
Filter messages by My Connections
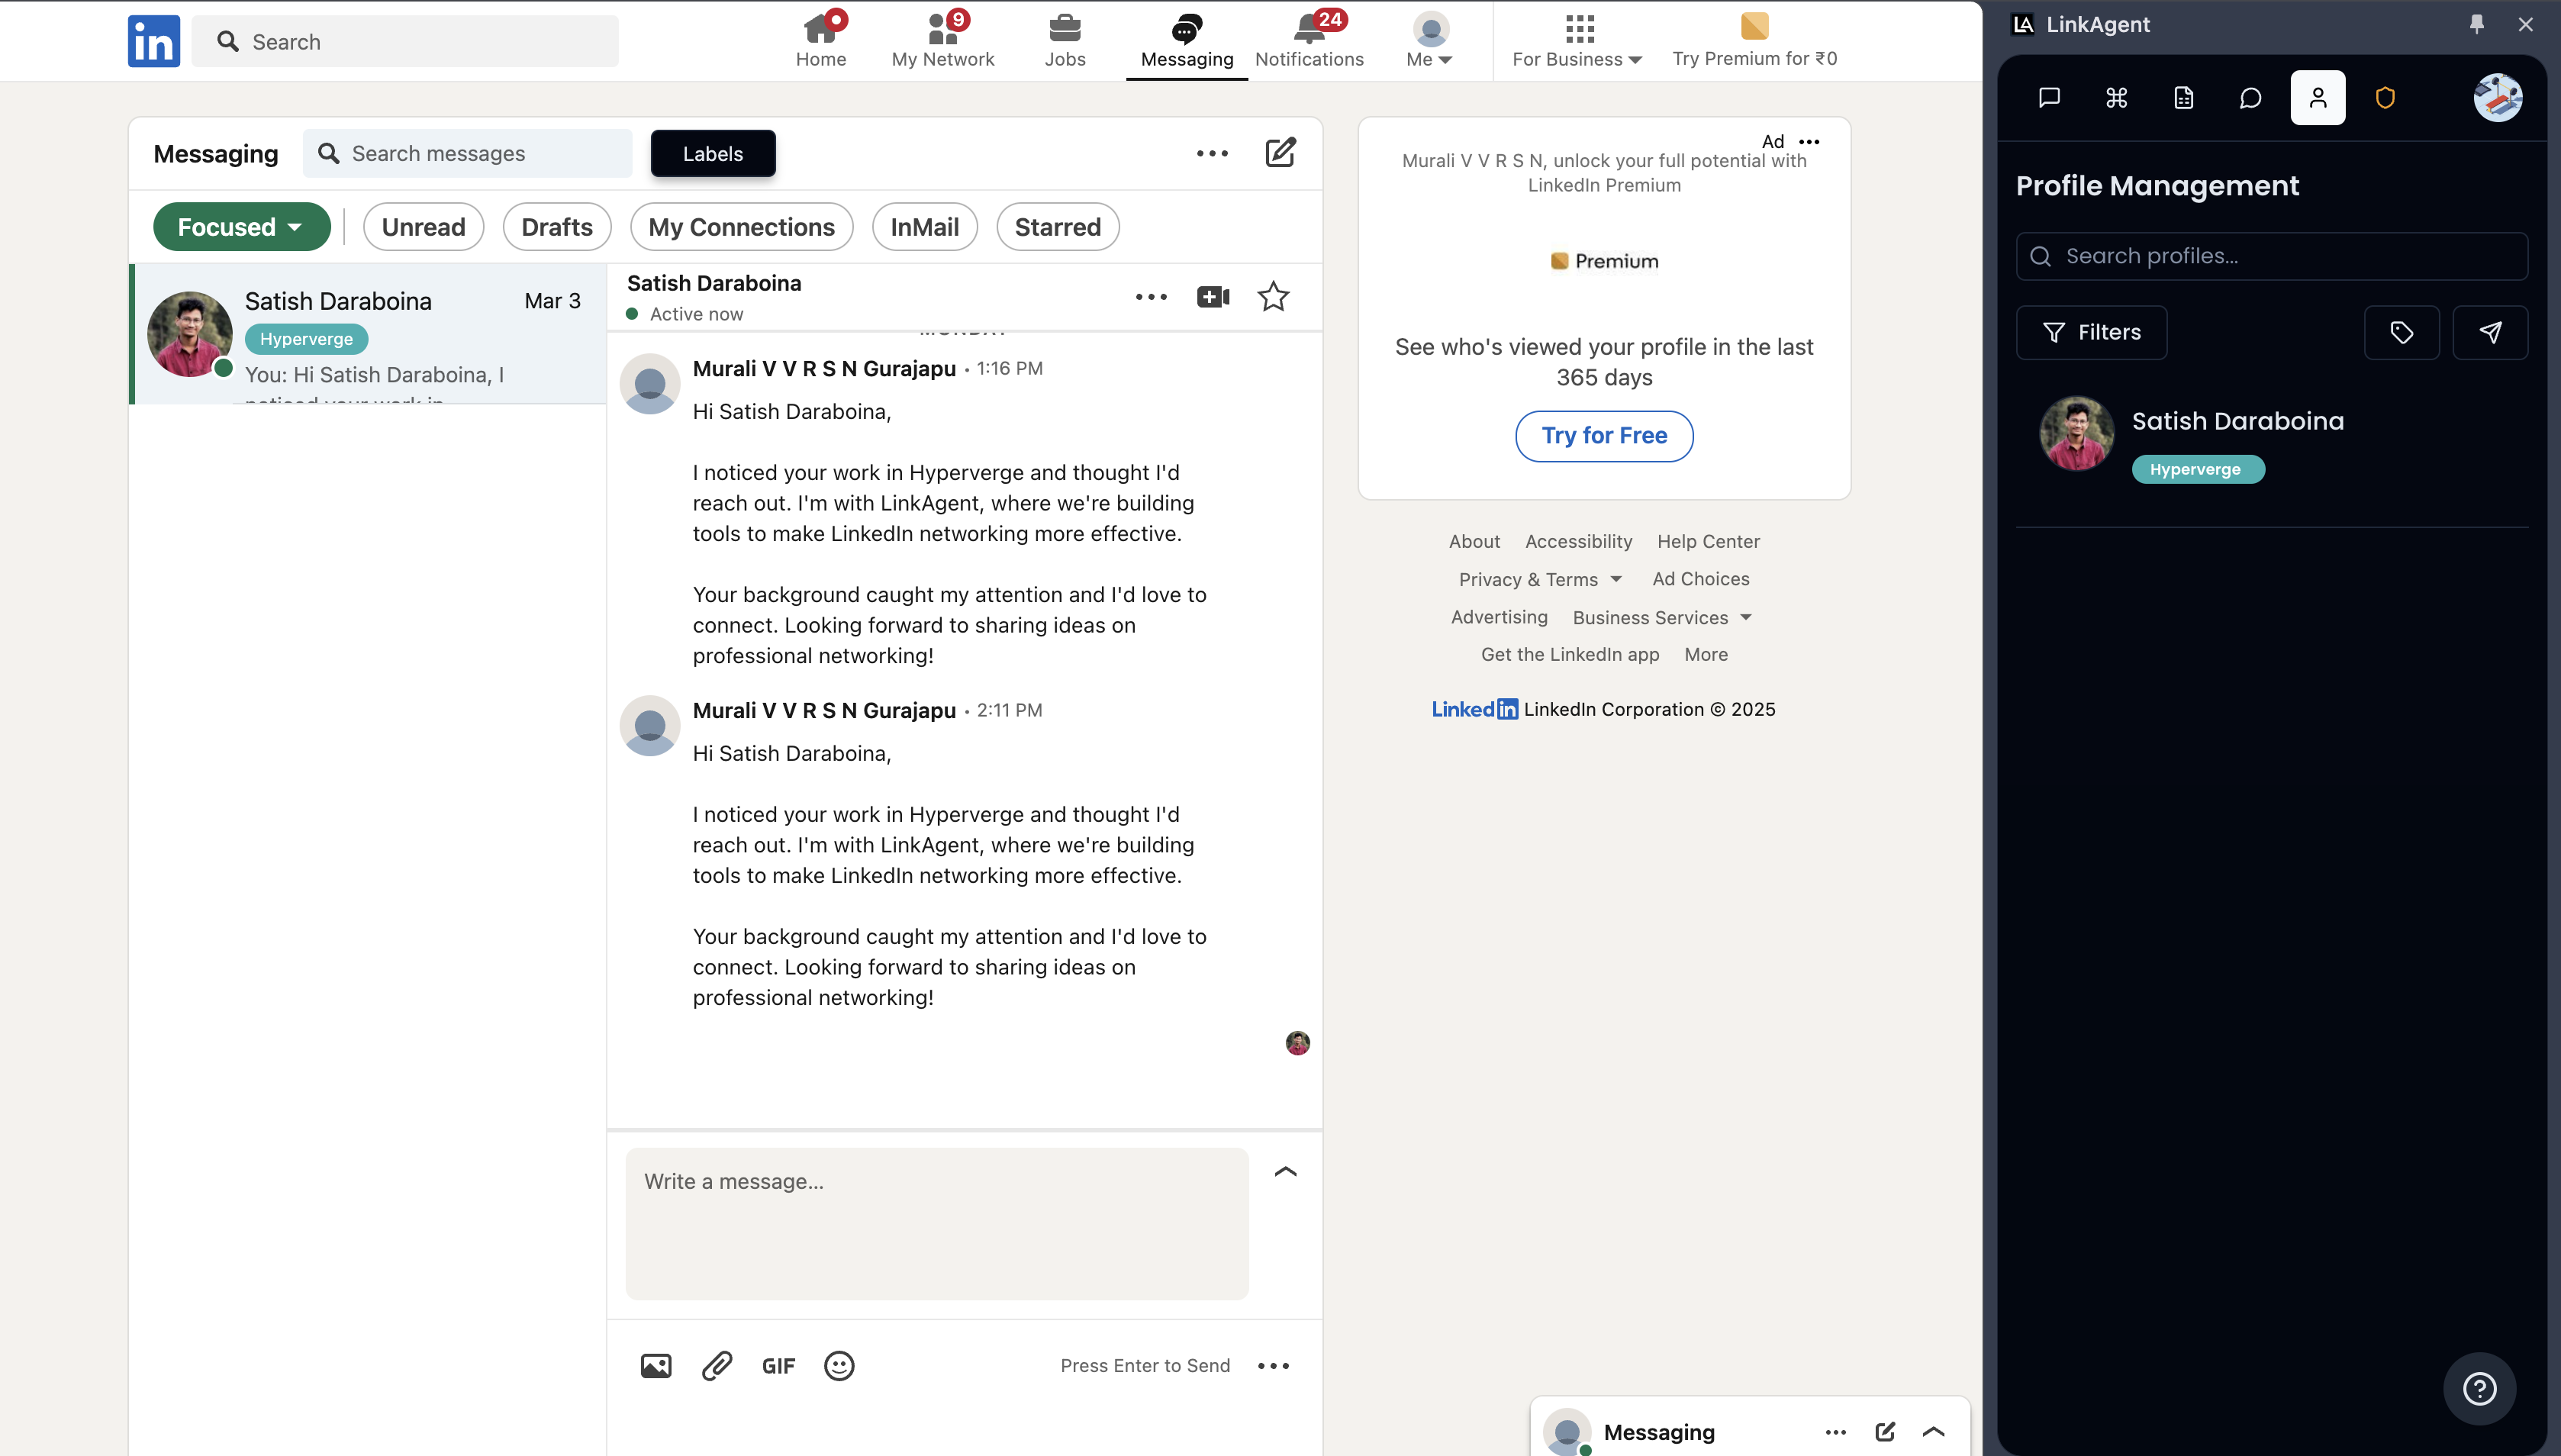(x=741, y=227)
